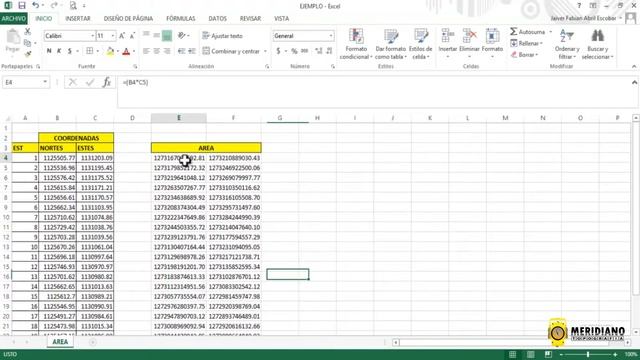Viewport: 640px width, 360px height.
Task: Click the Format Painter brush icon
Action: tap(28, 53)
